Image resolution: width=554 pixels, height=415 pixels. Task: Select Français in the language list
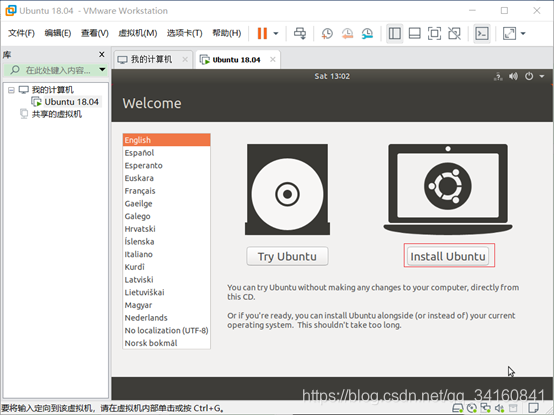[x=167, y=191]
